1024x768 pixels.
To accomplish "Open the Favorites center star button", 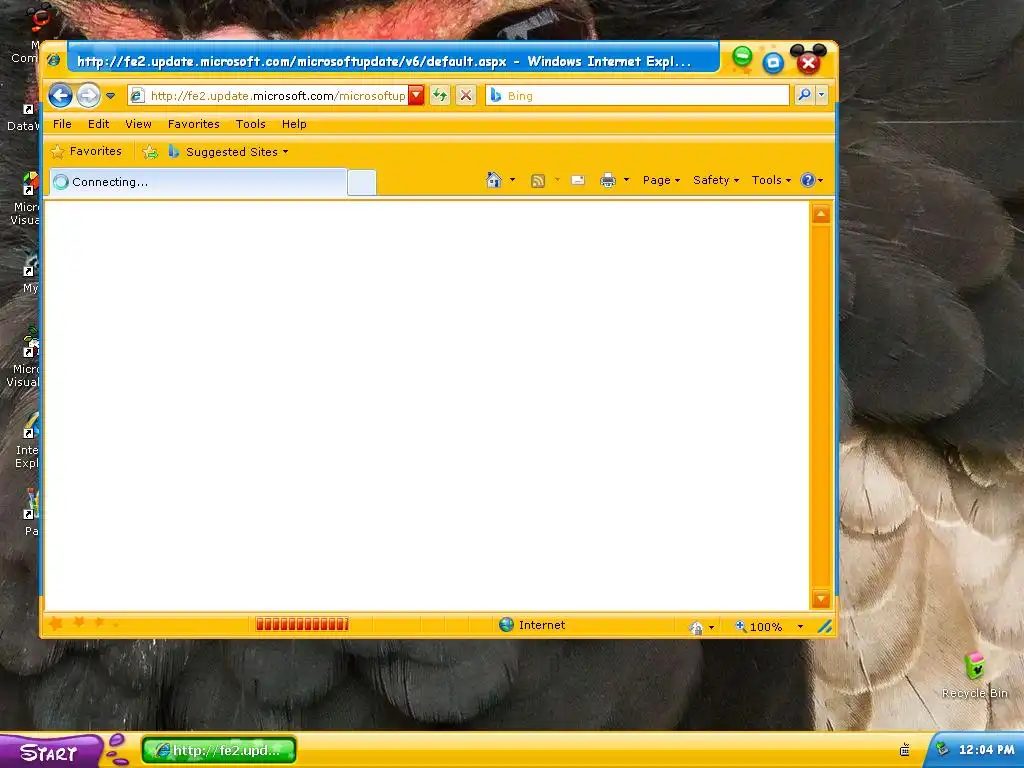I will (x=86, y=151).
